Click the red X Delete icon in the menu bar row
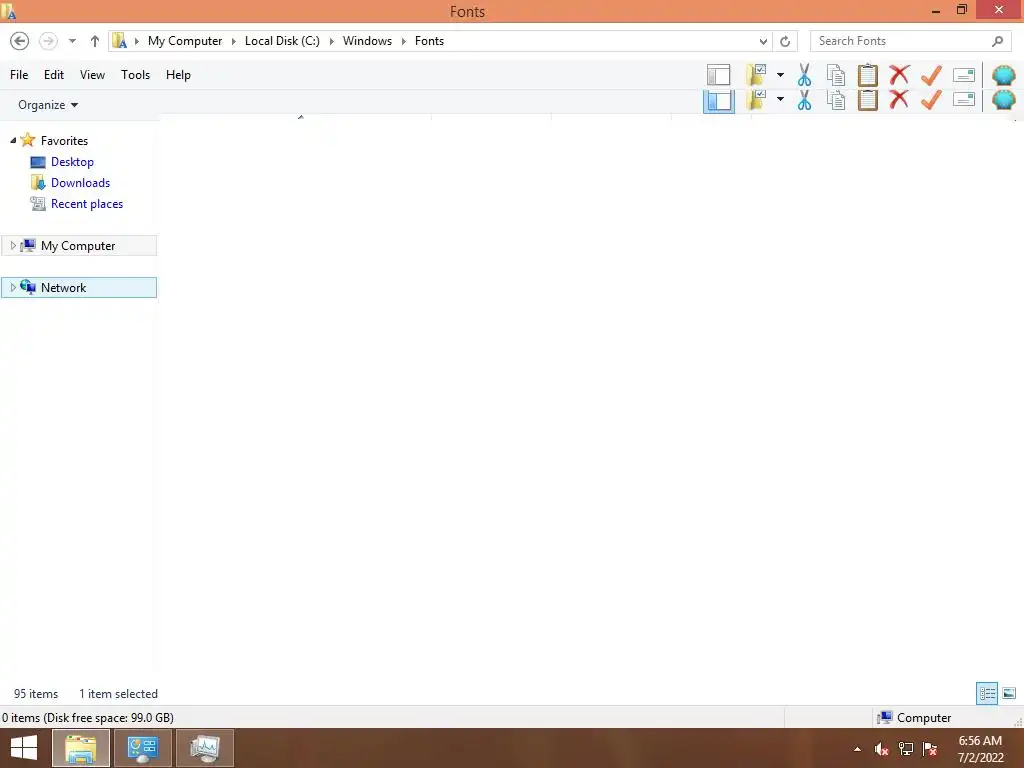The width and height of the screenshot is (1024, 768). coord(899,75)
